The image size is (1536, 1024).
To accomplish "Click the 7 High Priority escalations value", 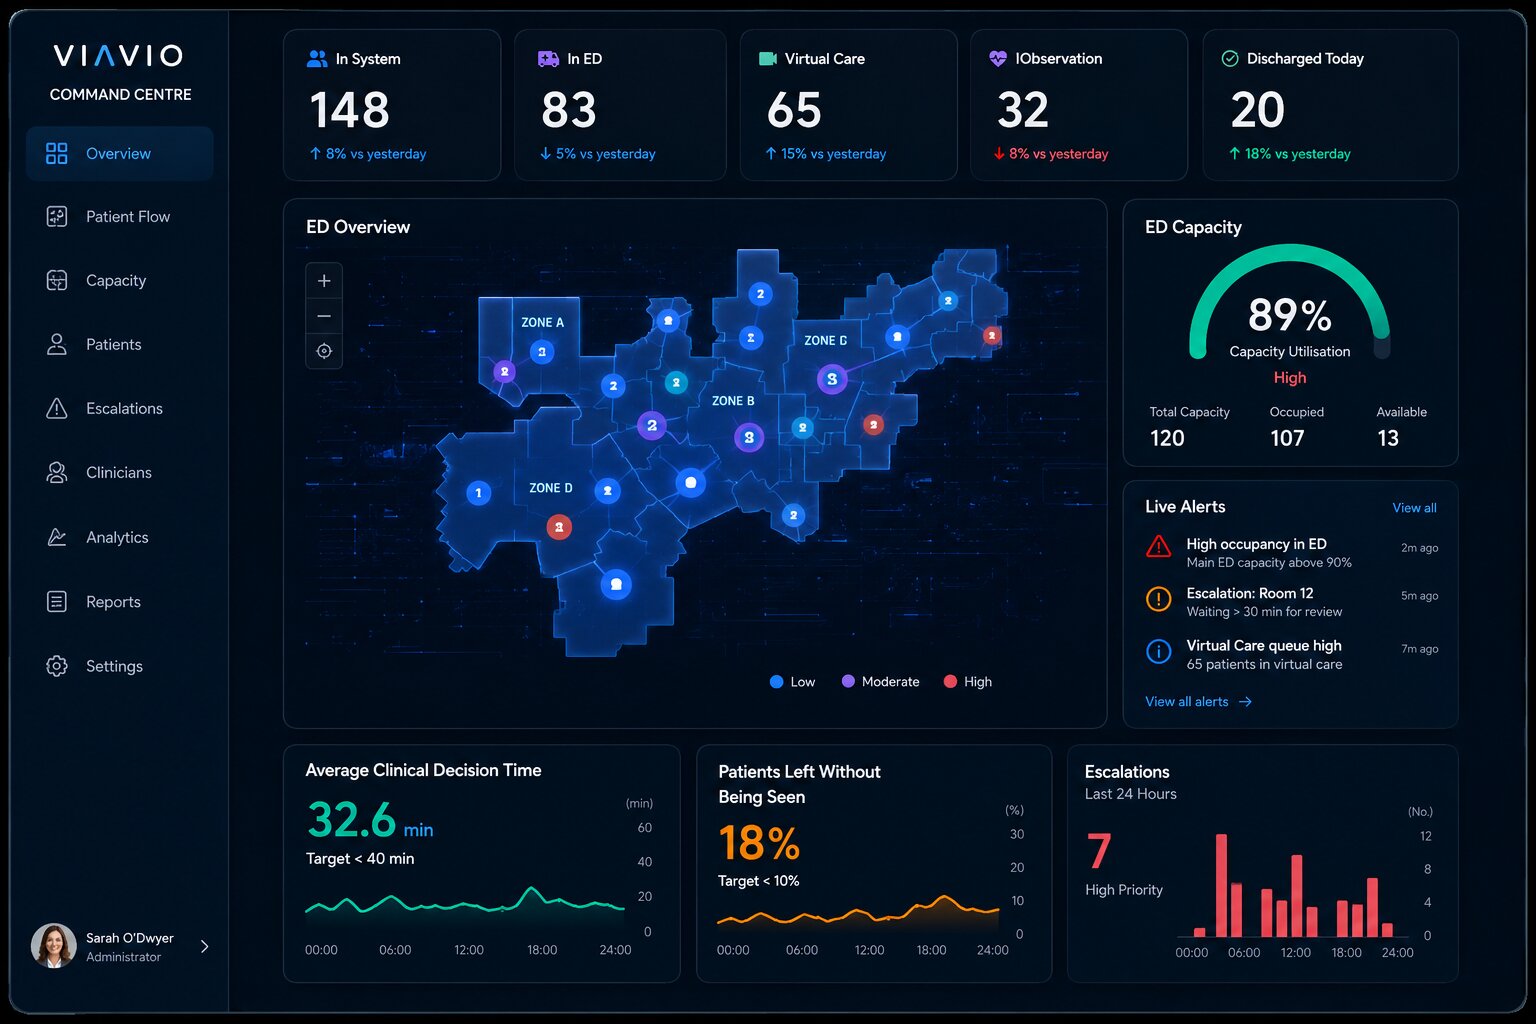I will [1099, 852].
